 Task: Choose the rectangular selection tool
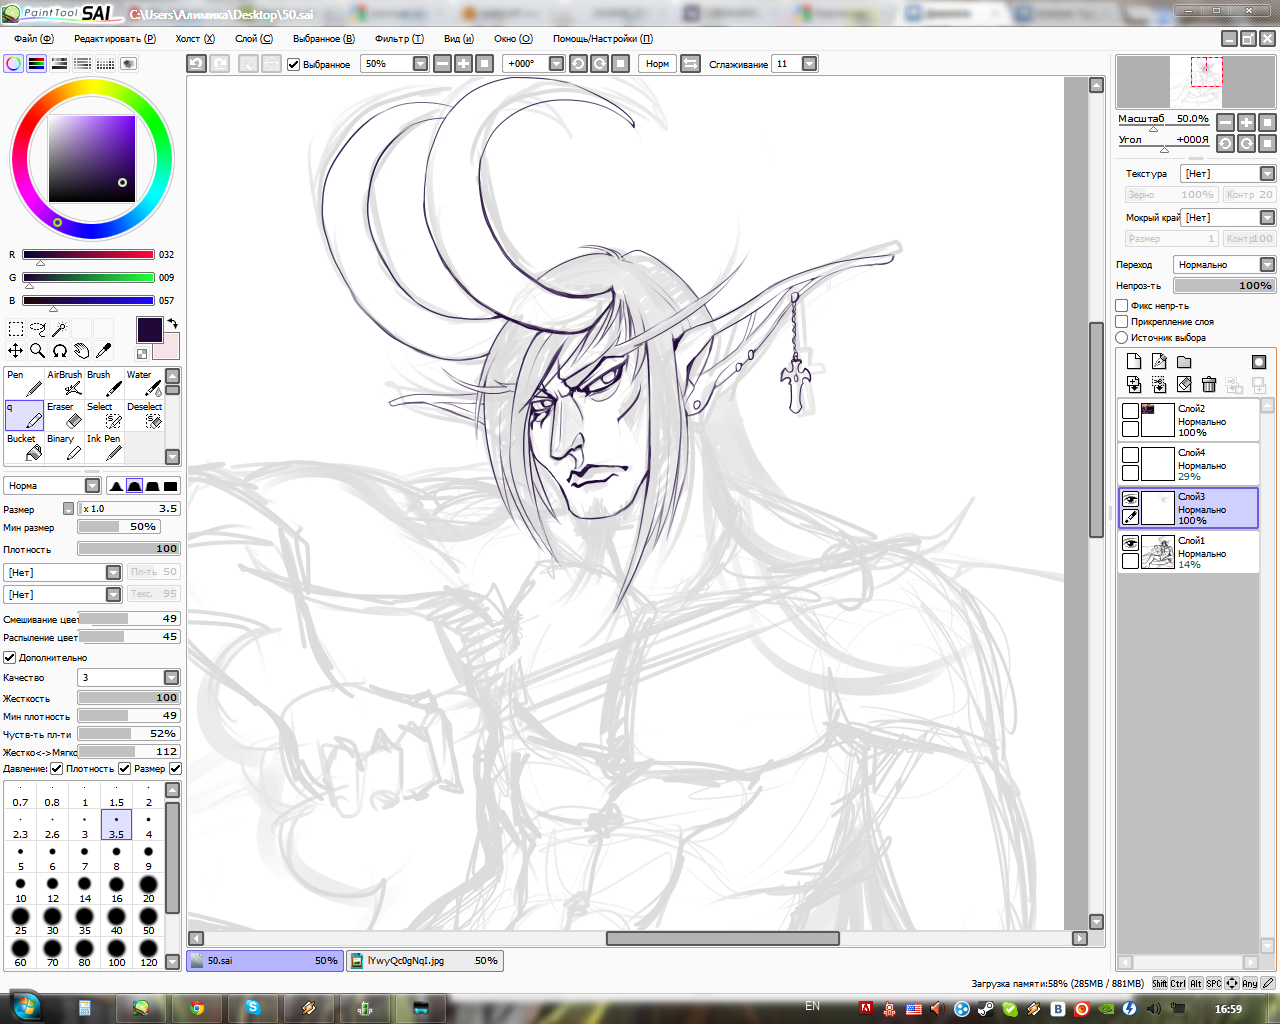click(x=16, y=329)
